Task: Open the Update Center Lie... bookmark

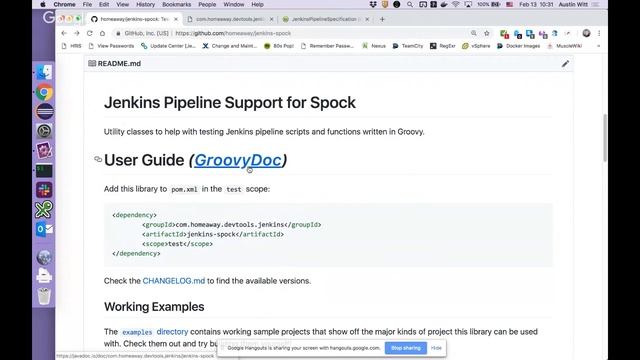Action: (169, 46)
